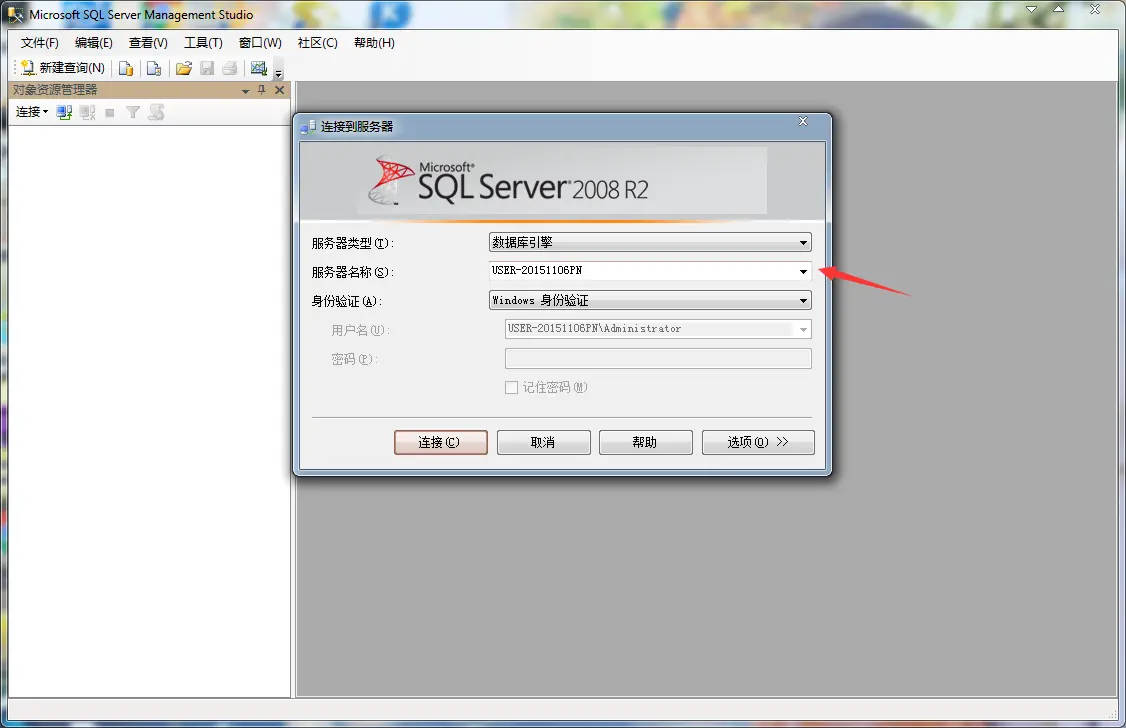Click the database engine query icon

coord(126,68)
